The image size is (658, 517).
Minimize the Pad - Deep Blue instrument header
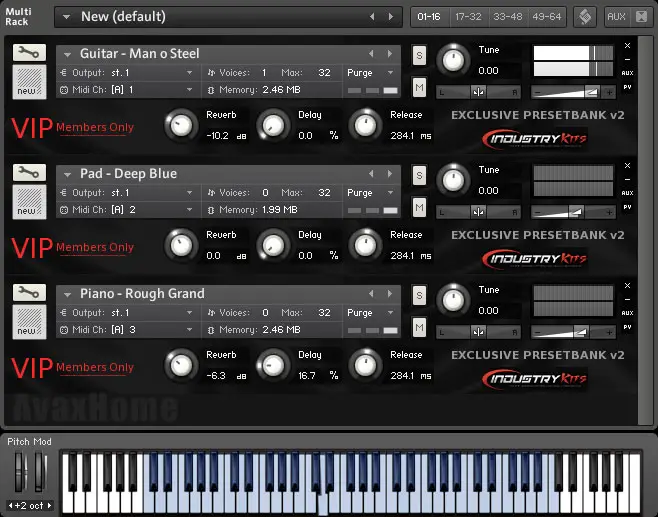click(627, 179)
